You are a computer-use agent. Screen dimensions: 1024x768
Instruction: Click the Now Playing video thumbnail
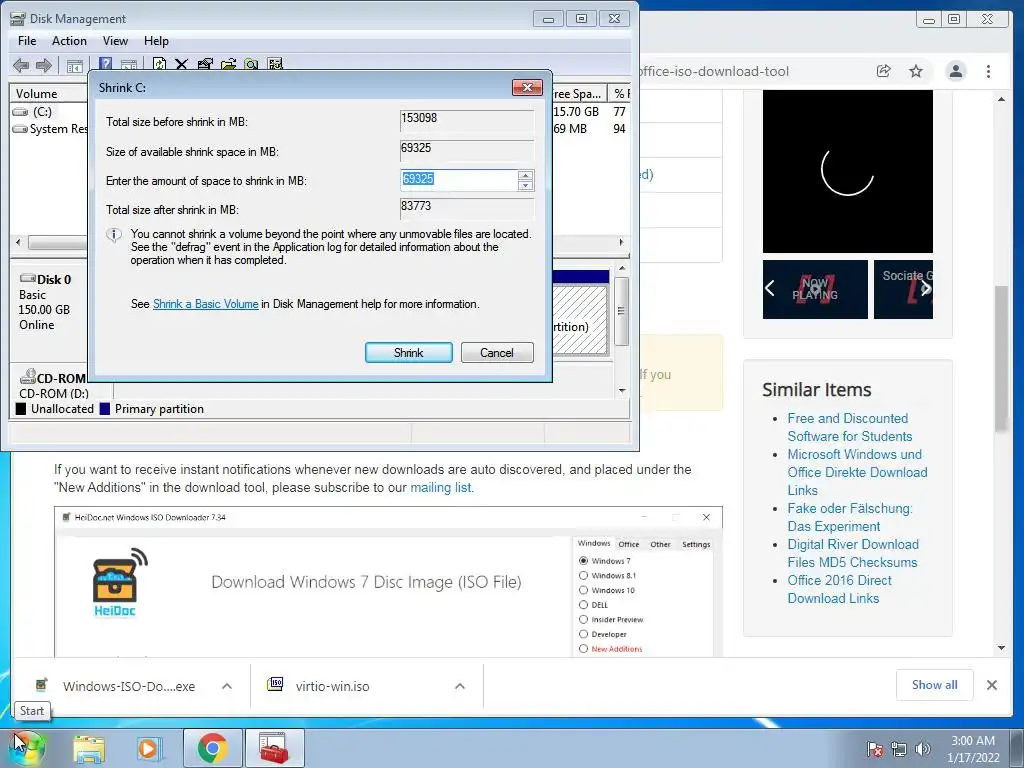coord(815,289)
